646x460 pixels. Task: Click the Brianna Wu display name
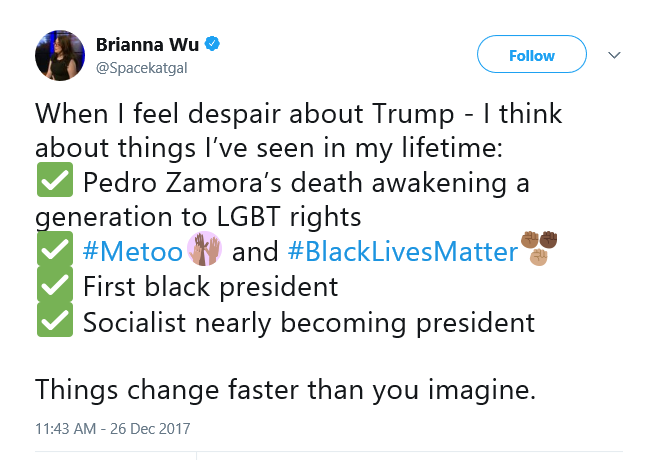[147, 44]
